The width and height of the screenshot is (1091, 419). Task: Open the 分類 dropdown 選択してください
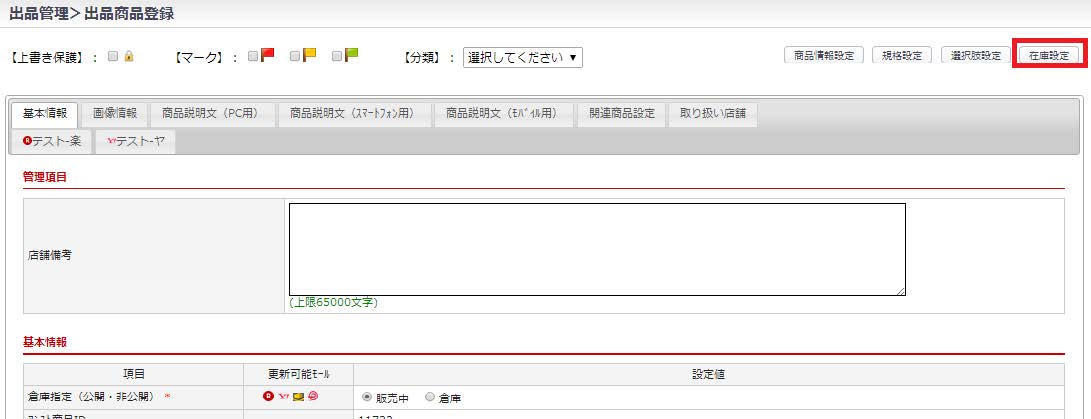pyautogui.click(x=523, y=58)
